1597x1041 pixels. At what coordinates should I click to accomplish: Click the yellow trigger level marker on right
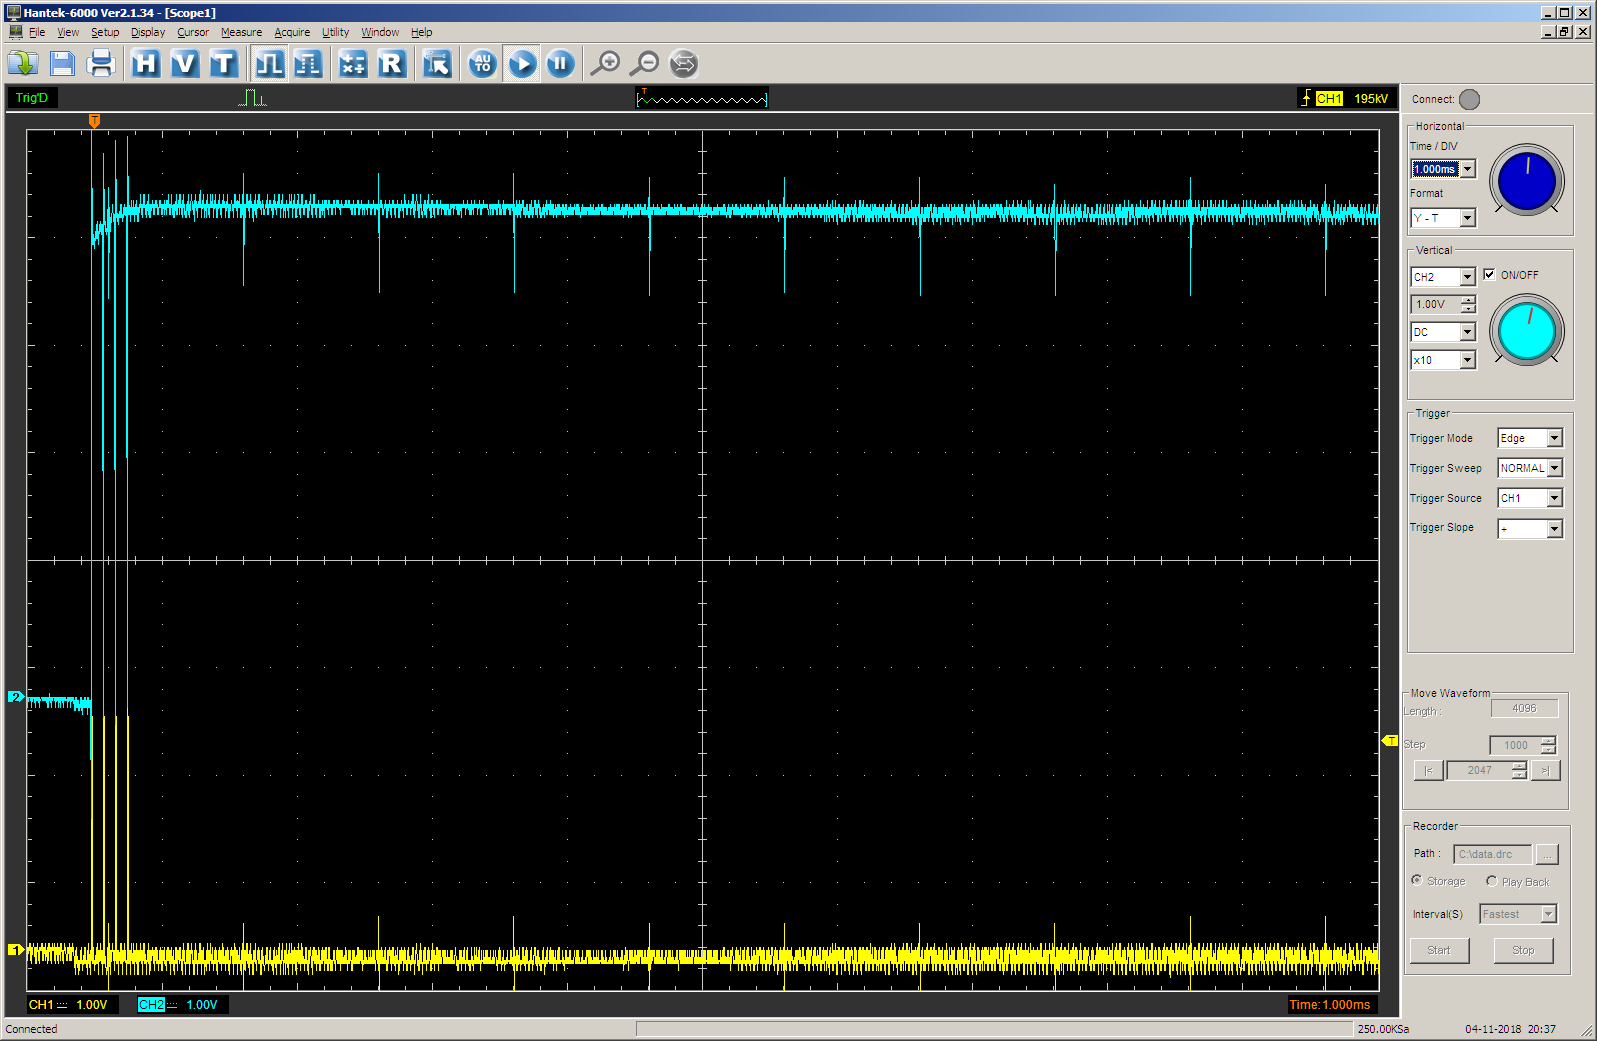click(1390, 741)
